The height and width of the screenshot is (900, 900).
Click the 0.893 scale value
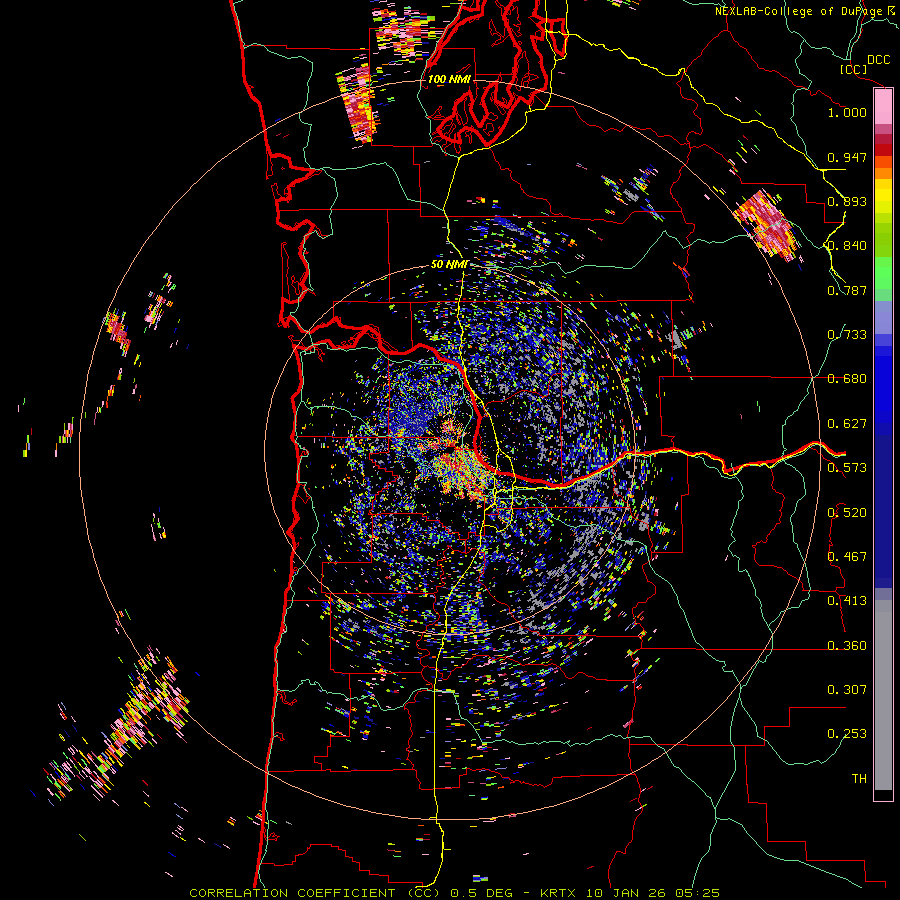point(847,201)
